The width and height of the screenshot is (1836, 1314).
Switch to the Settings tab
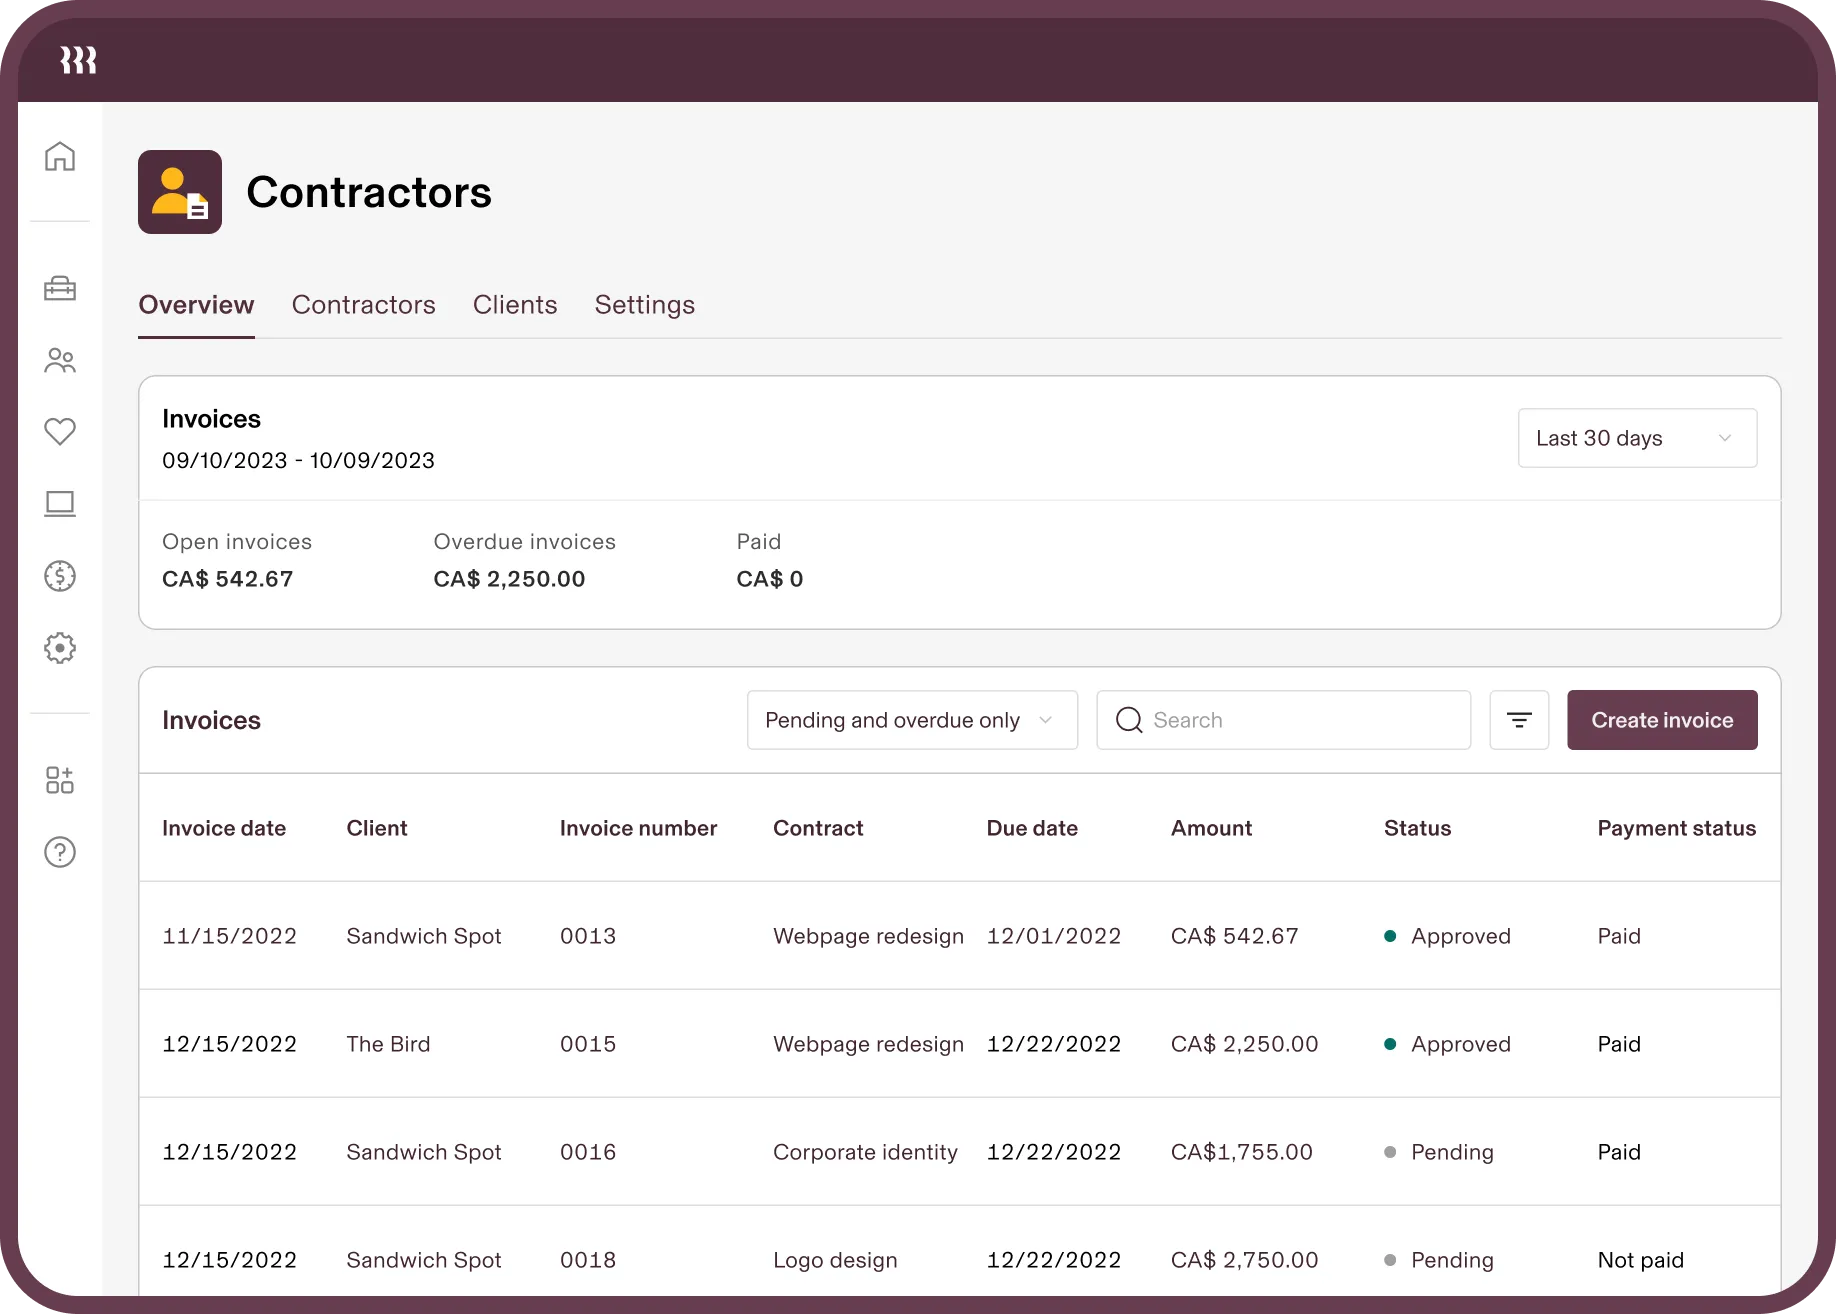coord(645,305)
